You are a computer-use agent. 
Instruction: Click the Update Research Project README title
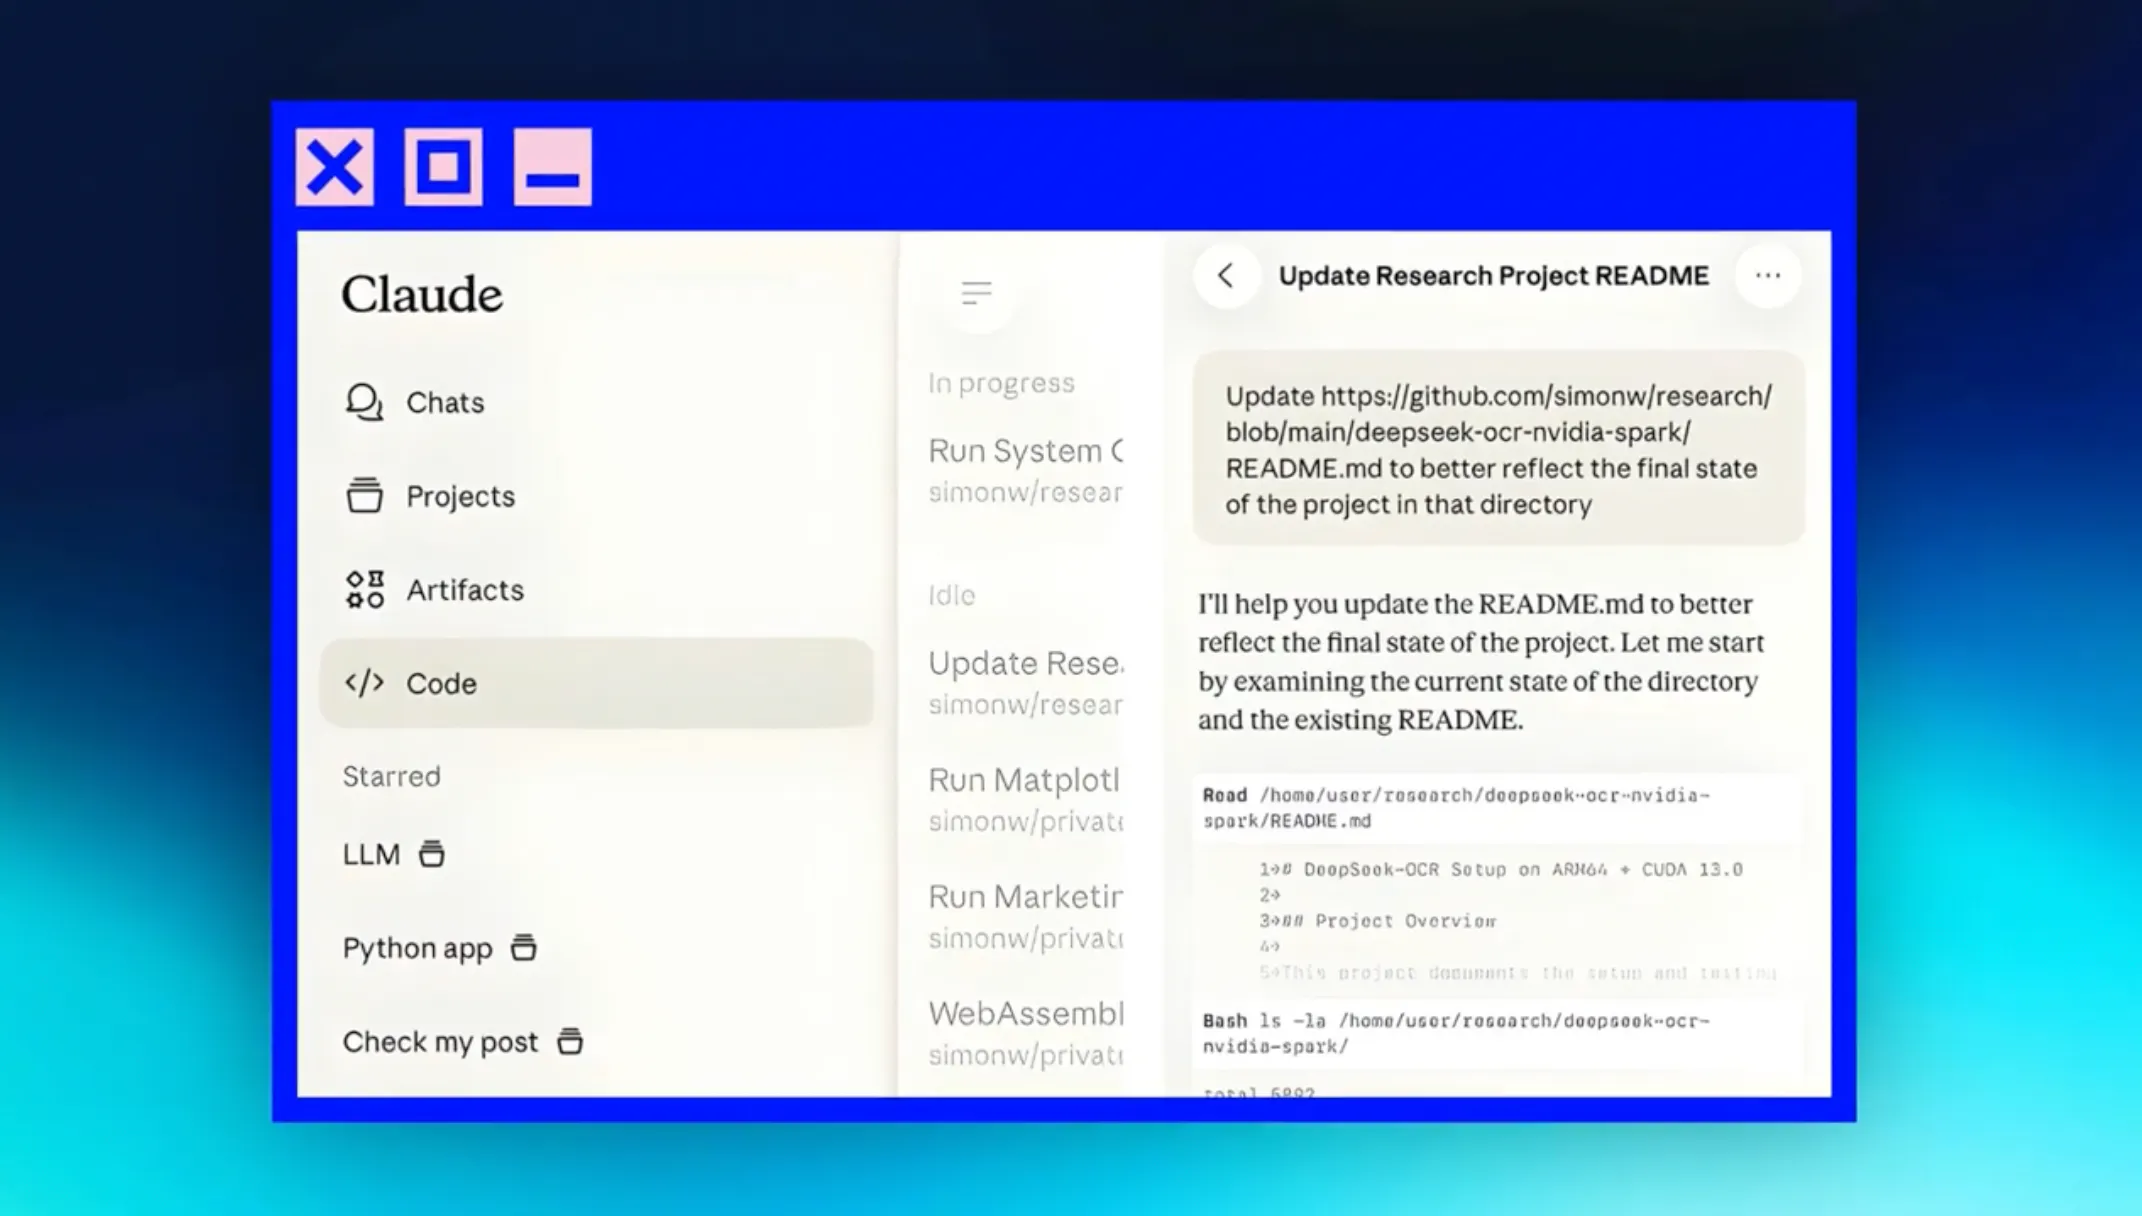tap(1494, 276)
